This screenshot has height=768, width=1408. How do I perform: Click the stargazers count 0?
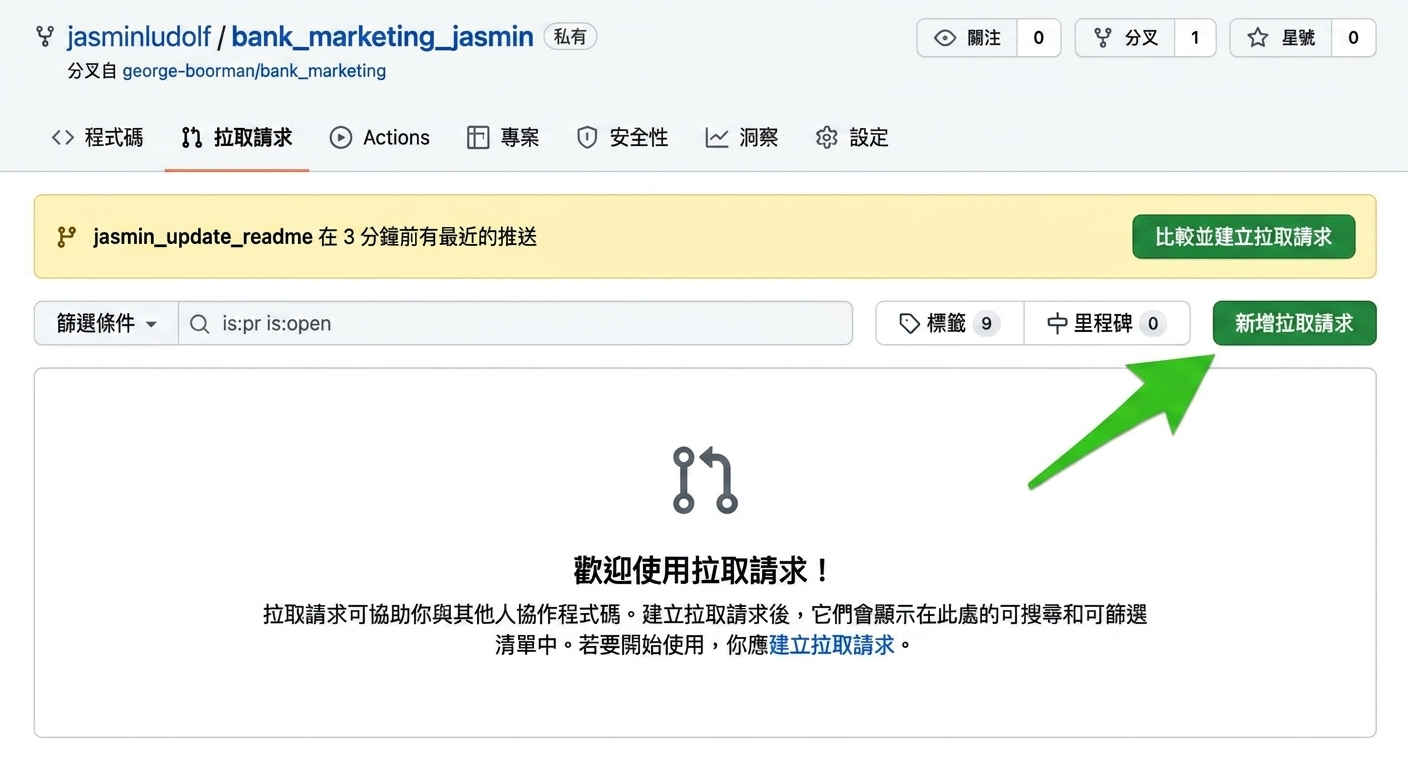(1353, 38)
